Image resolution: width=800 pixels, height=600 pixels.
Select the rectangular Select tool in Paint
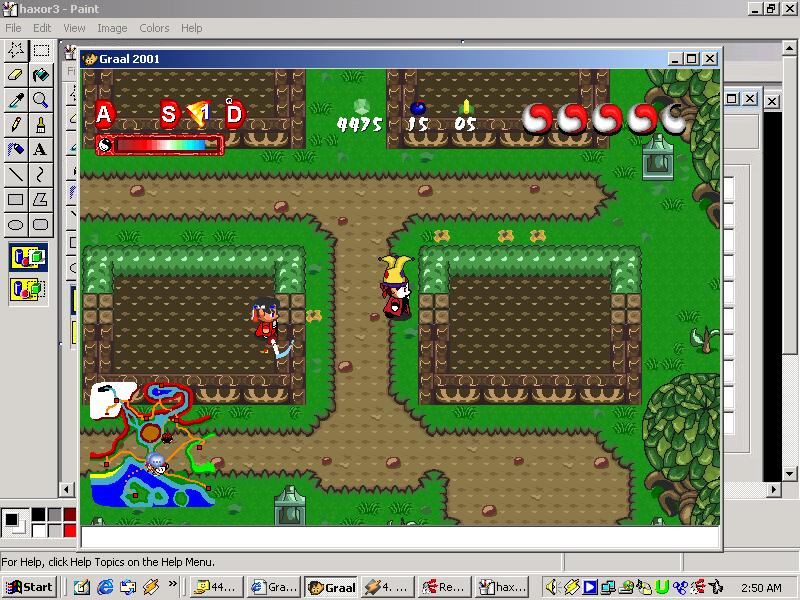(41, 51)
